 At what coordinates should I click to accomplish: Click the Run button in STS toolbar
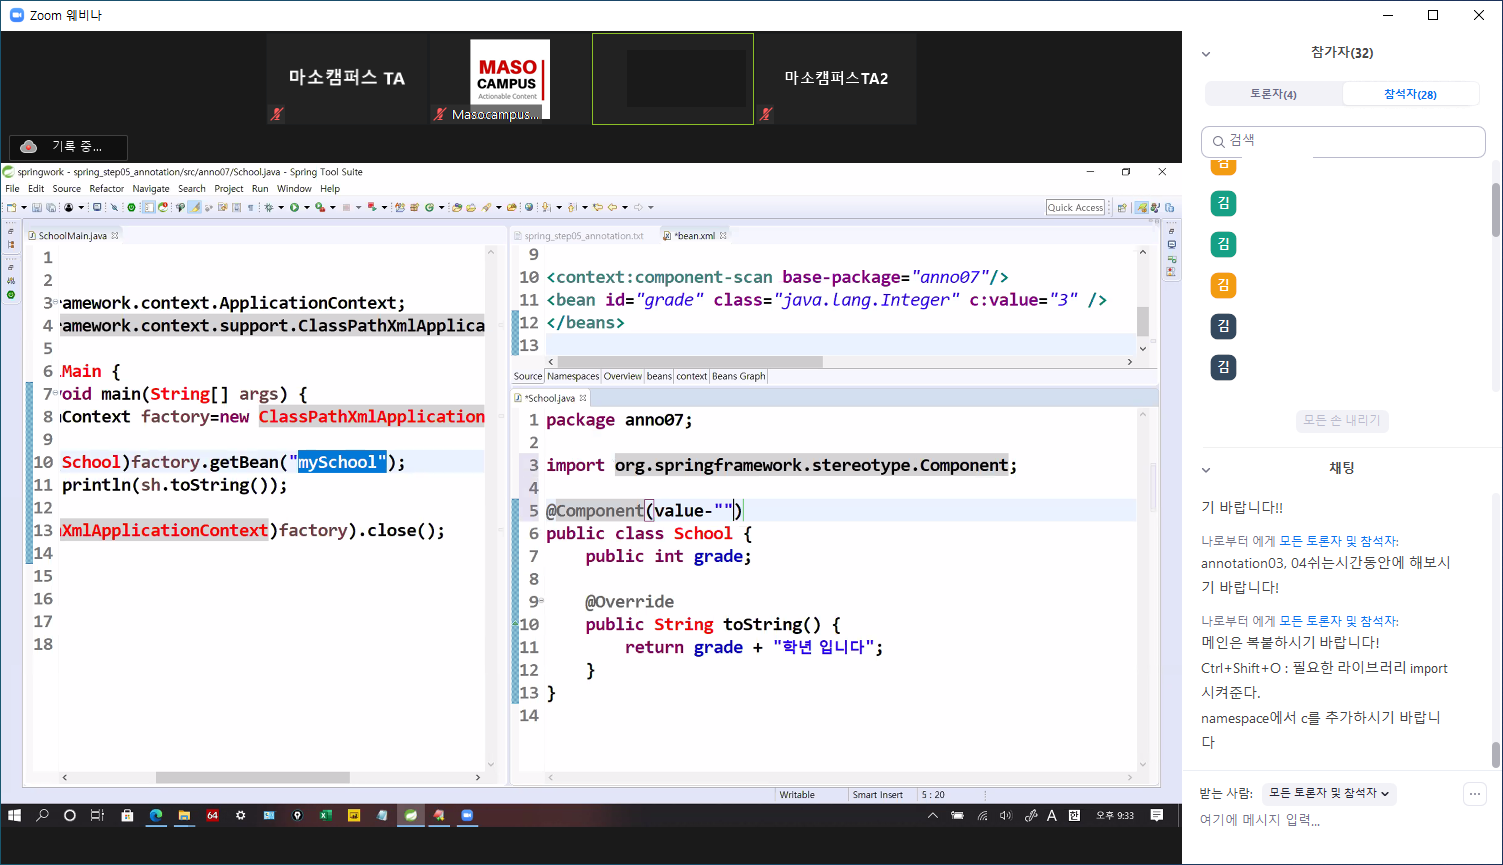click(294, 208)
